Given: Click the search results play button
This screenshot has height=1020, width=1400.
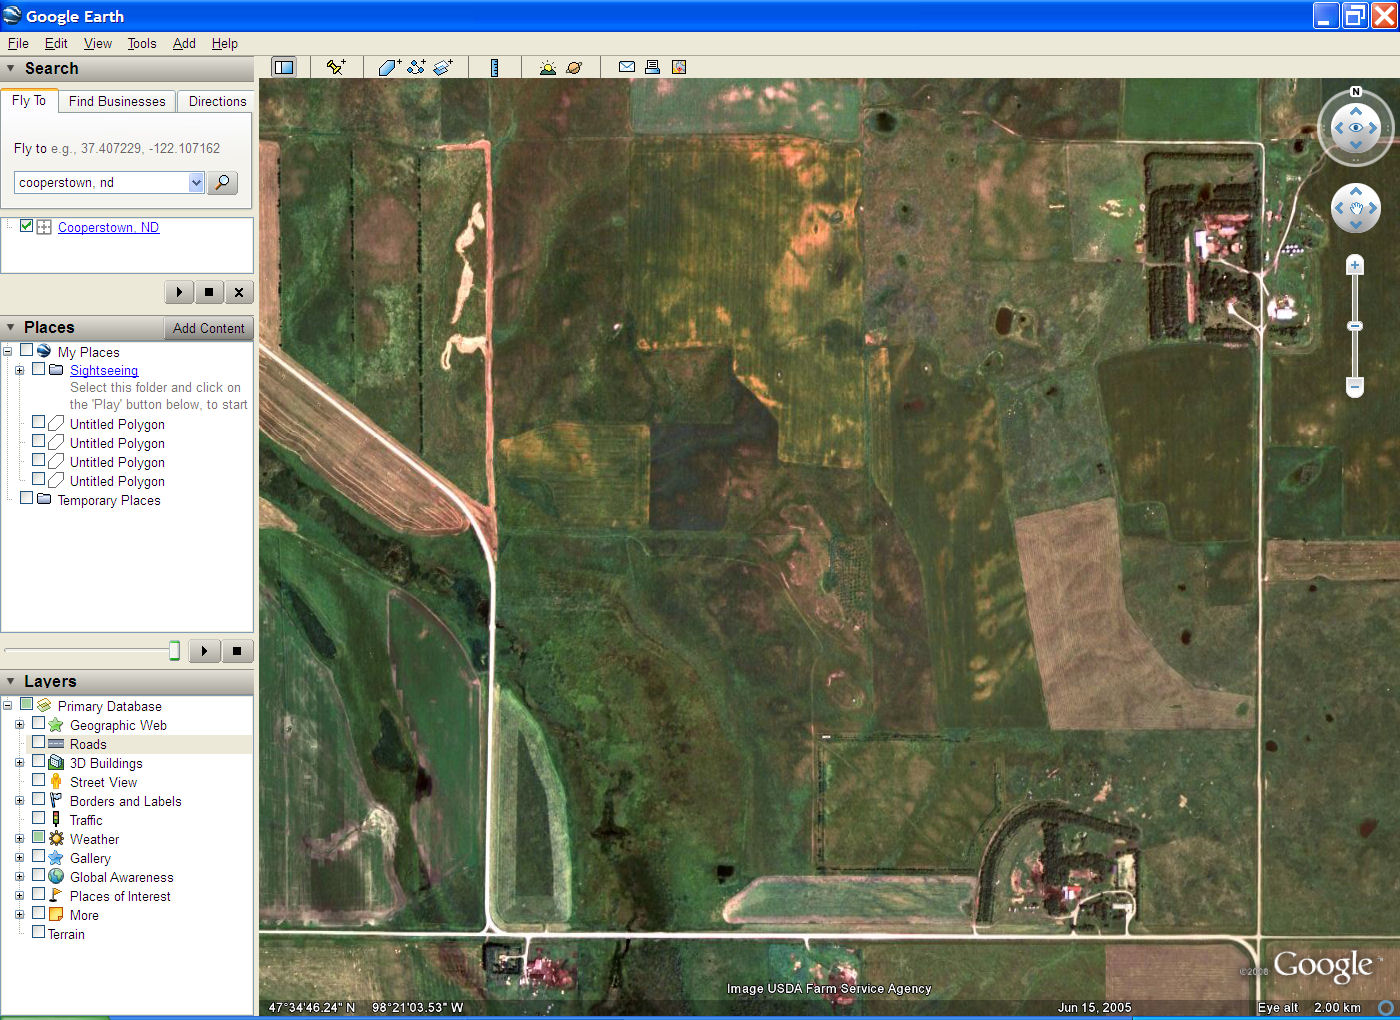Looking at the screenshot, I should coord(179,292).
